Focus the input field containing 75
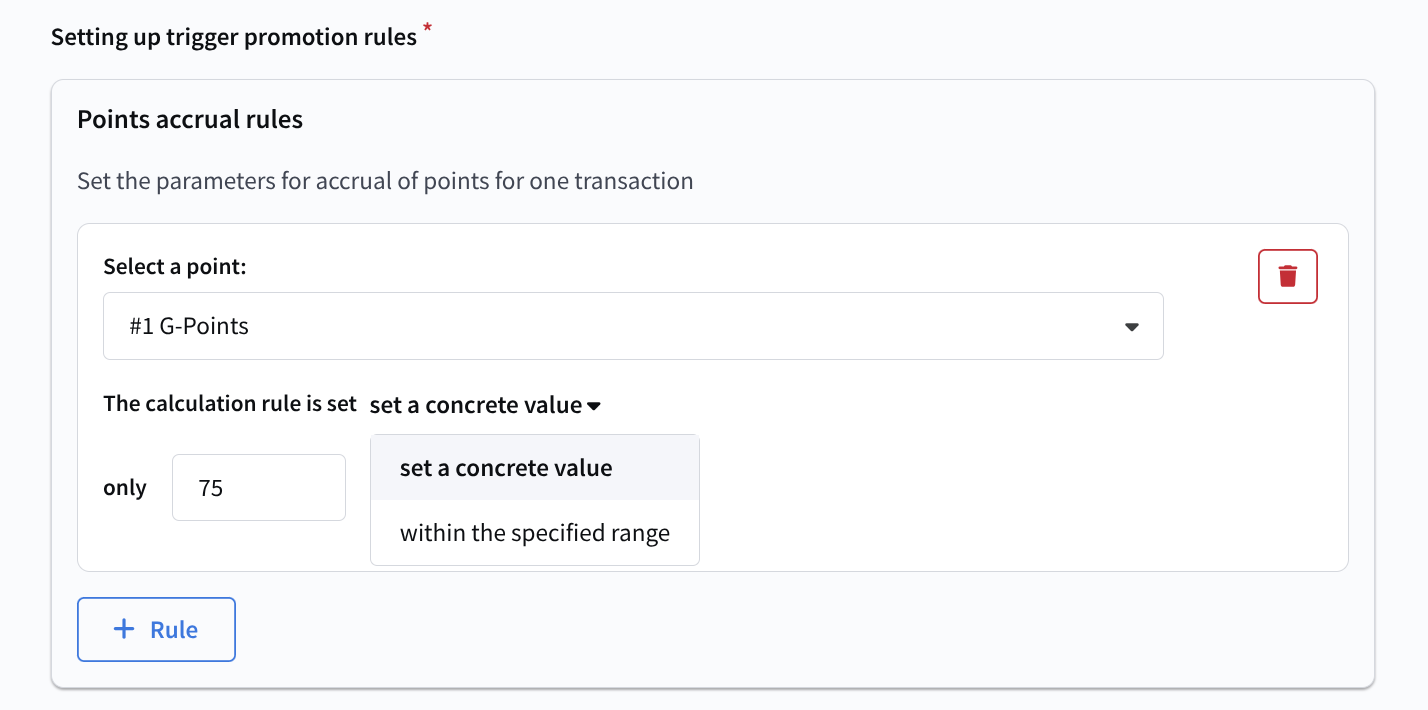 pos(258,488)
